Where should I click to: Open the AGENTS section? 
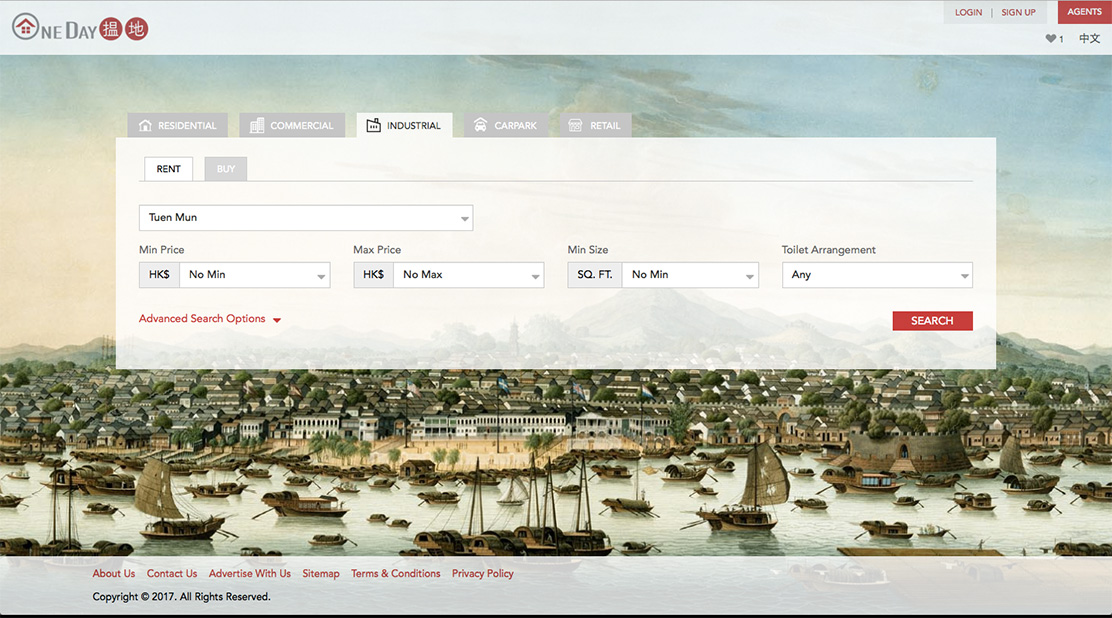tap(1084, 11)
